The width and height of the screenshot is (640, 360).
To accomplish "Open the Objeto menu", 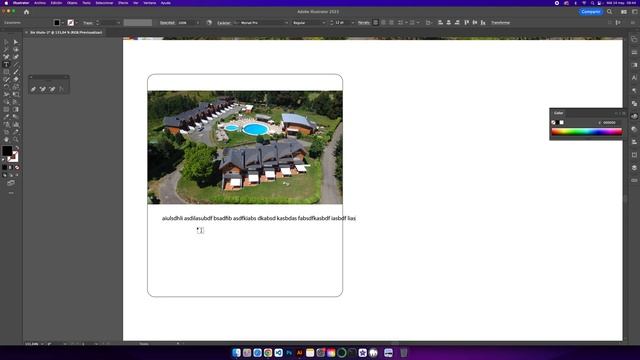I will click(x=72, y=3).
